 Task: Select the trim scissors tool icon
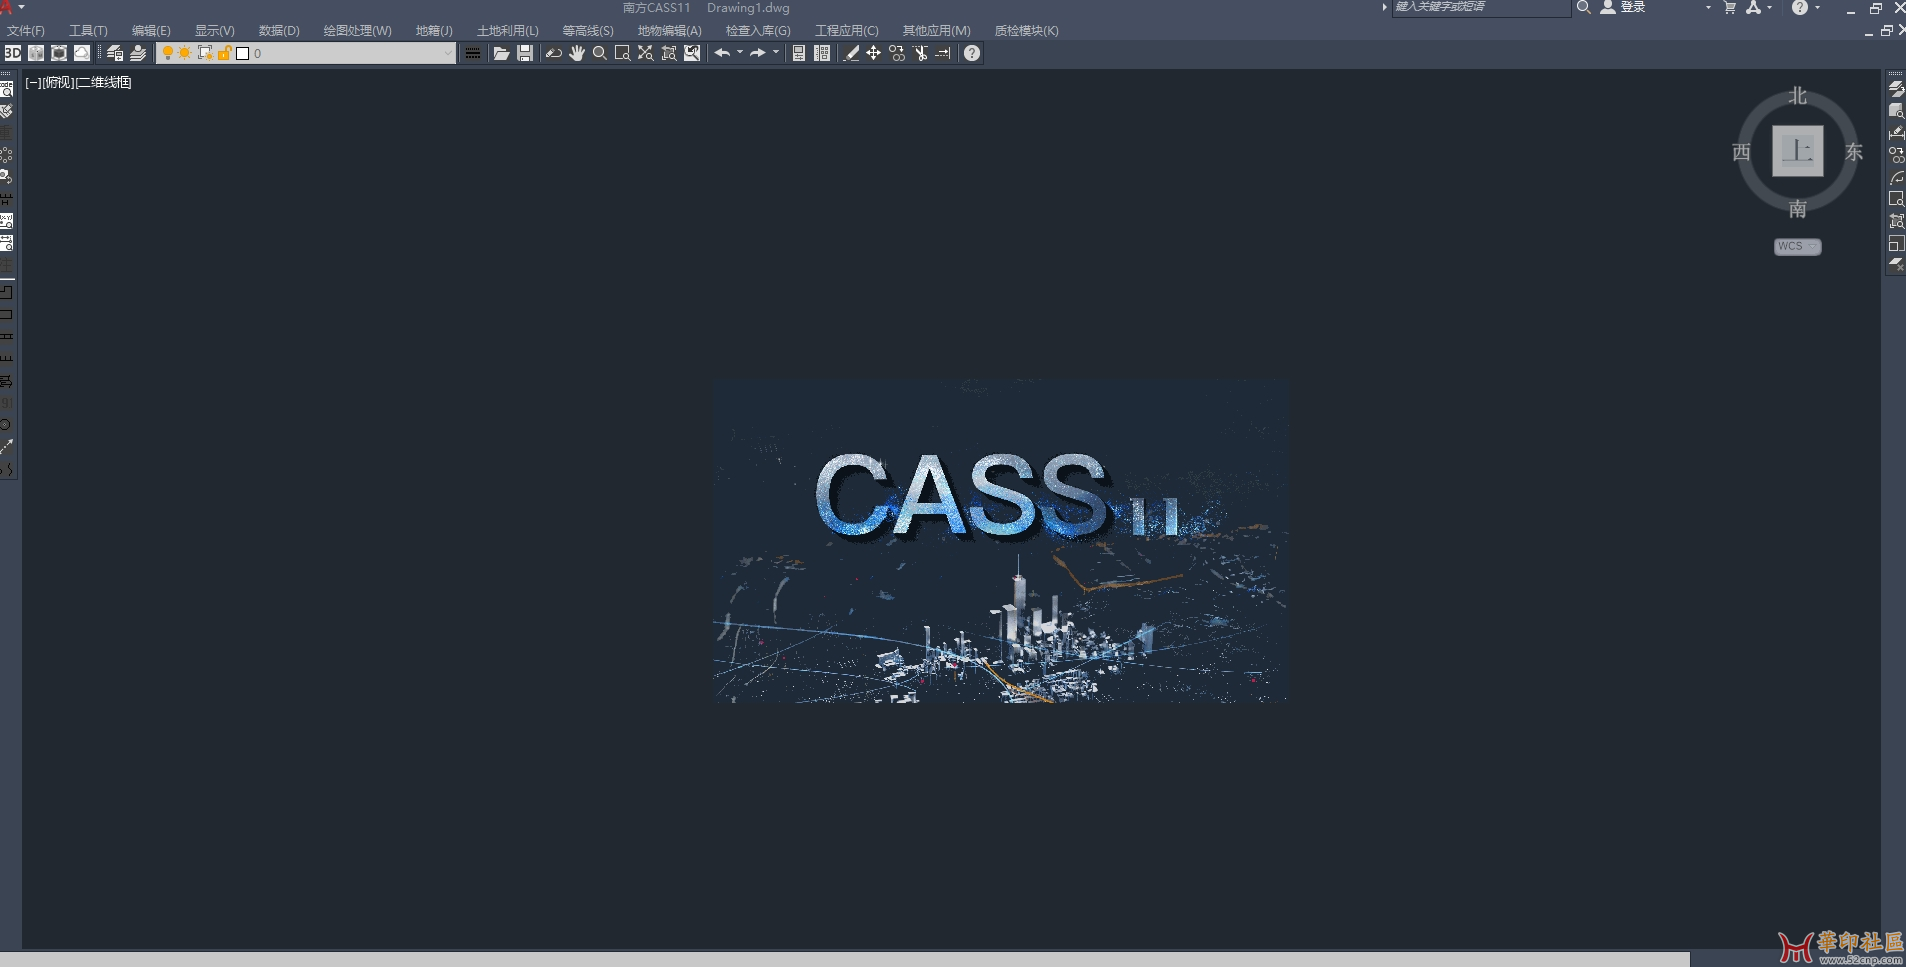coord(920,53)
